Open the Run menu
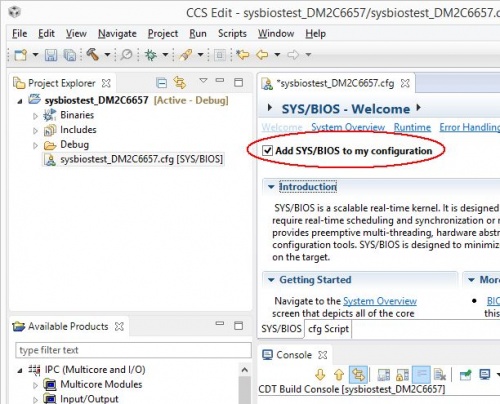This screenshot has width=500, height=404. (198, 34)
